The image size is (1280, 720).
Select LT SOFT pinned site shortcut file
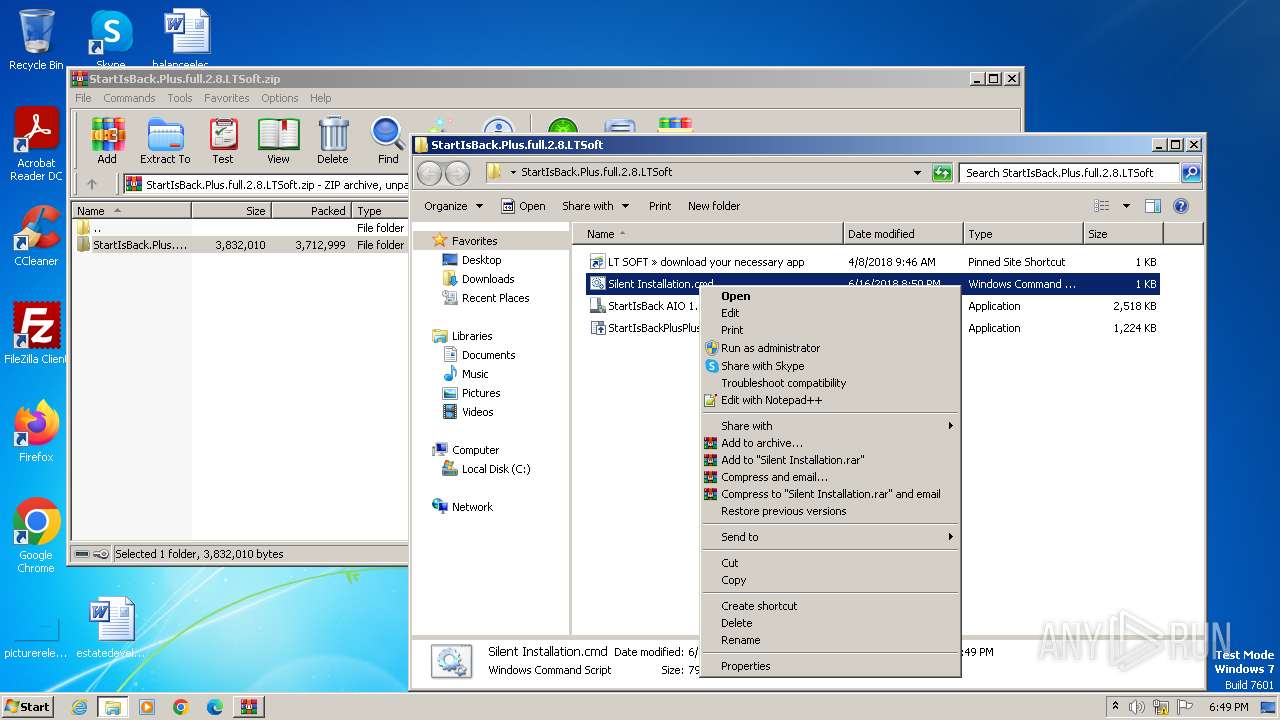pyautogui.click(x=873, y=262)
